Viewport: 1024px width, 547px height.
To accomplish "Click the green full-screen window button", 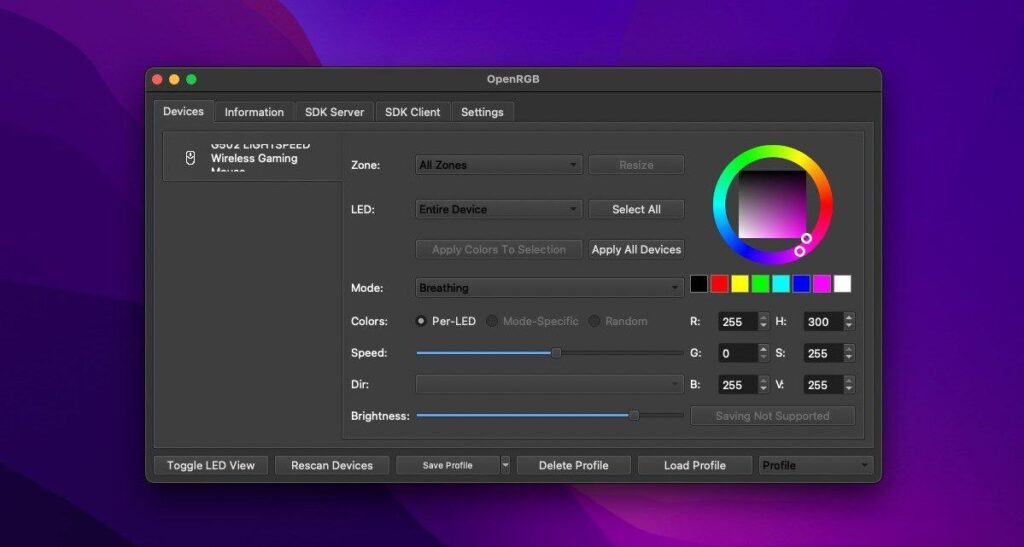I will (191, 80).
